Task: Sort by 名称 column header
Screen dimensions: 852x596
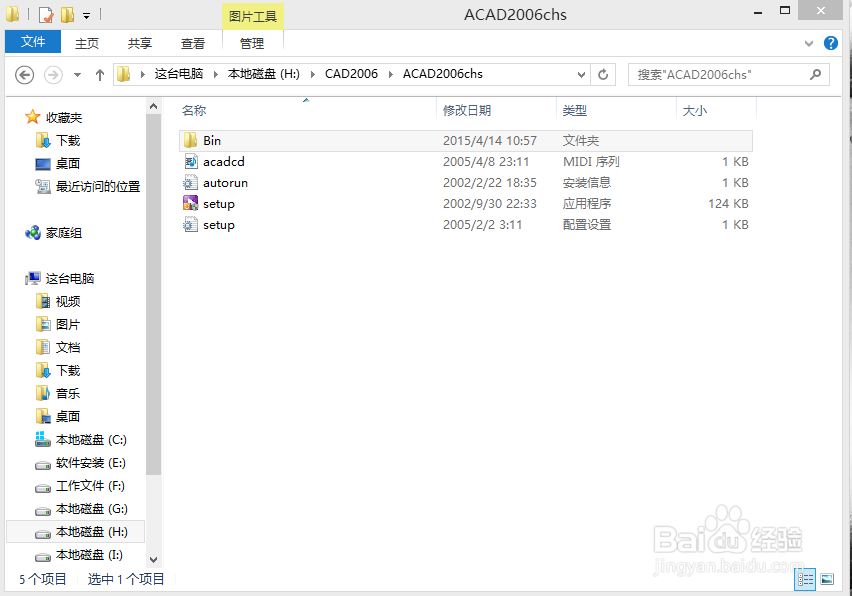Action: 194,110
